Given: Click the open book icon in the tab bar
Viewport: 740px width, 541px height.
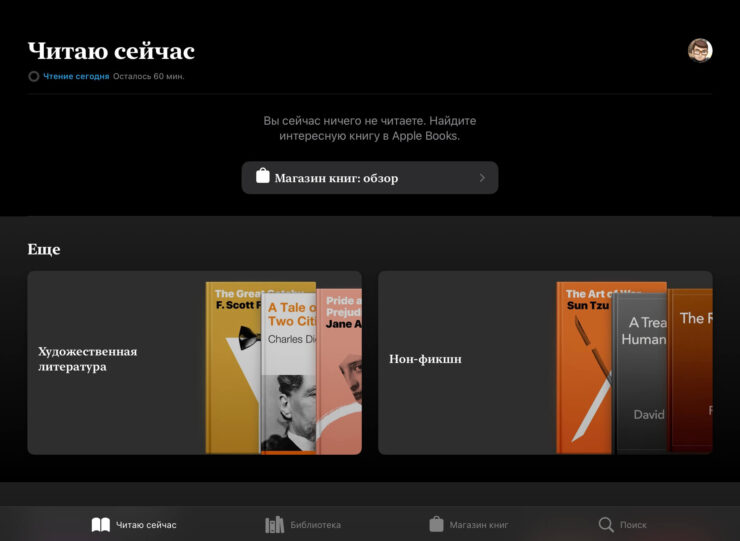Looking at the screenshot, I should tap(101, 525).
